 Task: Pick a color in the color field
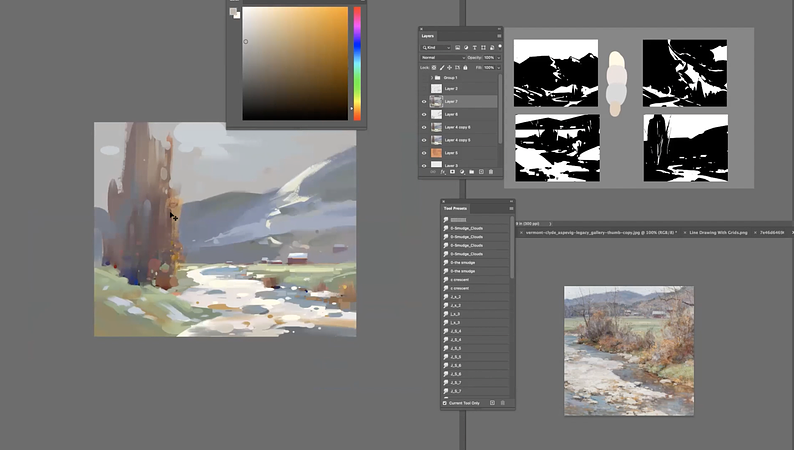pyautogui.click(x=295, y=63)
